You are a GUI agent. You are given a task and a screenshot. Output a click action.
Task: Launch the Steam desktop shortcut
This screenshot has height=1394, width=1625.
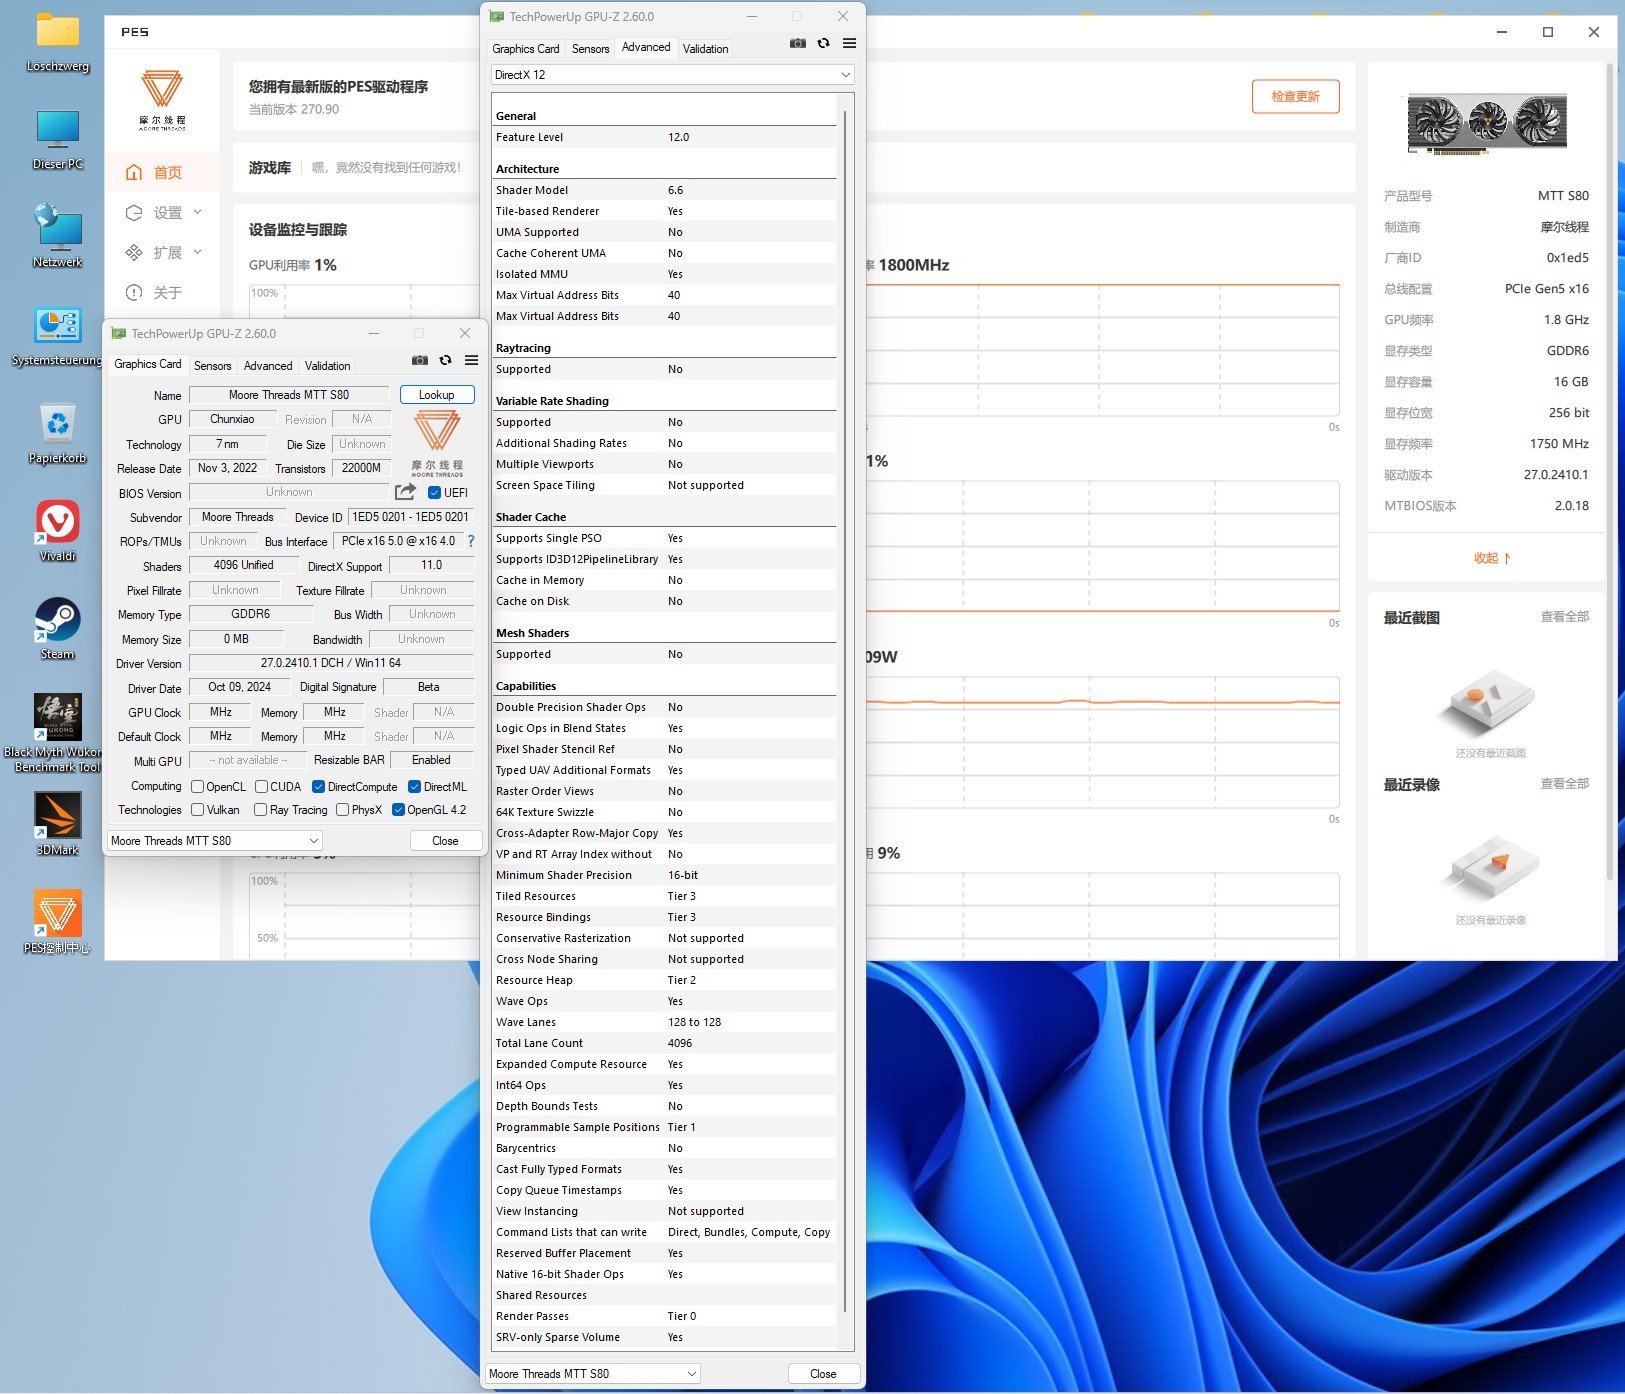(58, 628)
